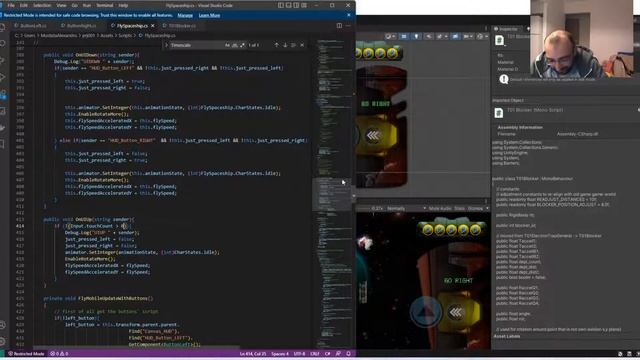
Task: Go to previous match in find widget
Action: [276, 45]
